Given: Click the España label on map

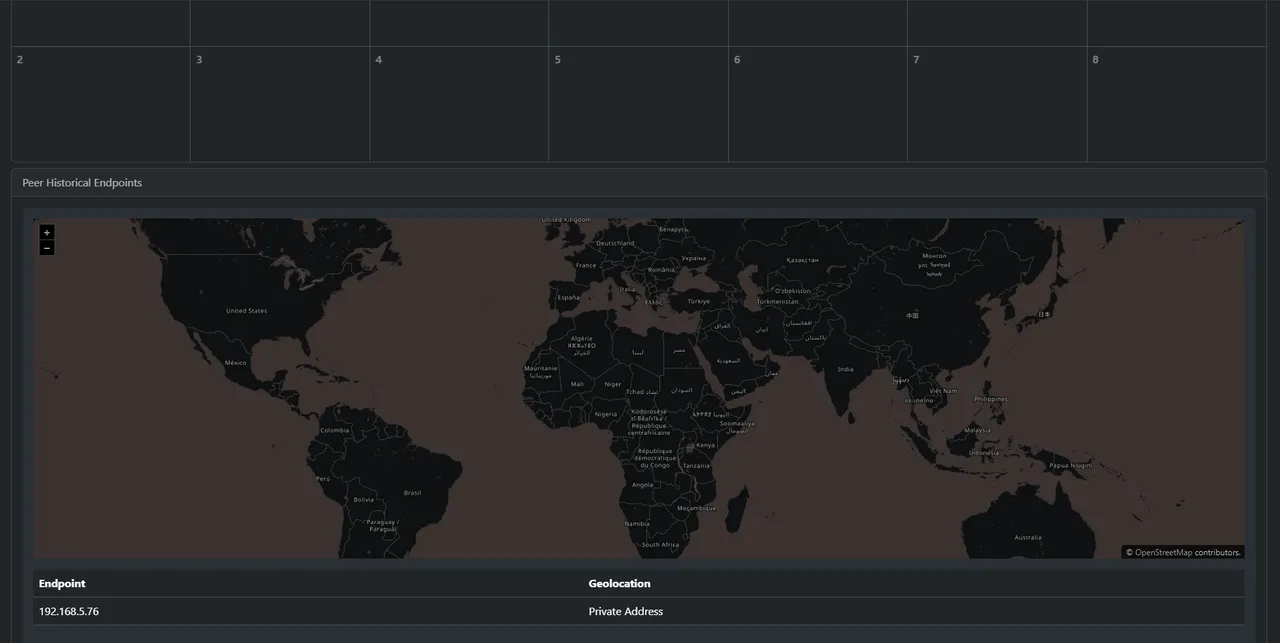Looking at the screenshot, I should tap(568, 297).
